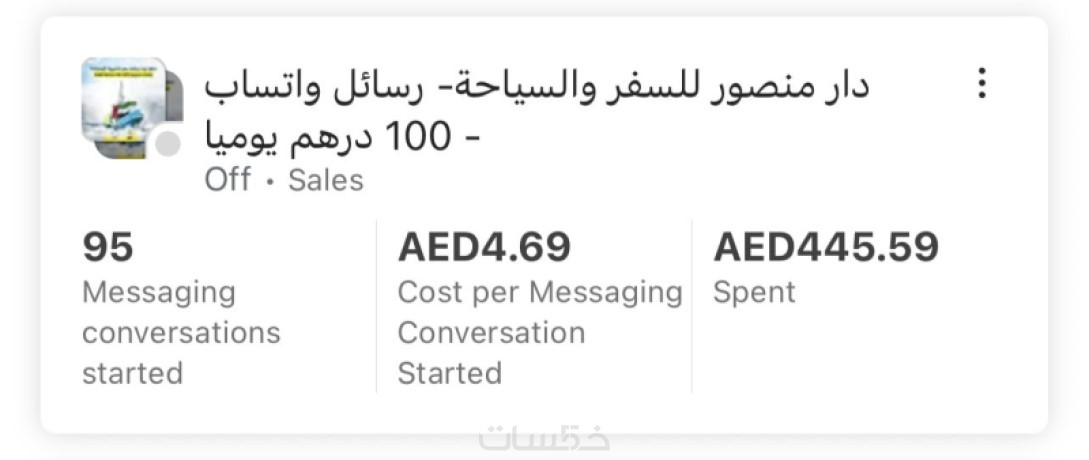This screenshot has height=460, width=1089.
Task: Open the three-dot more options menu
Action: pyautogui.click(x=981, y=84)
